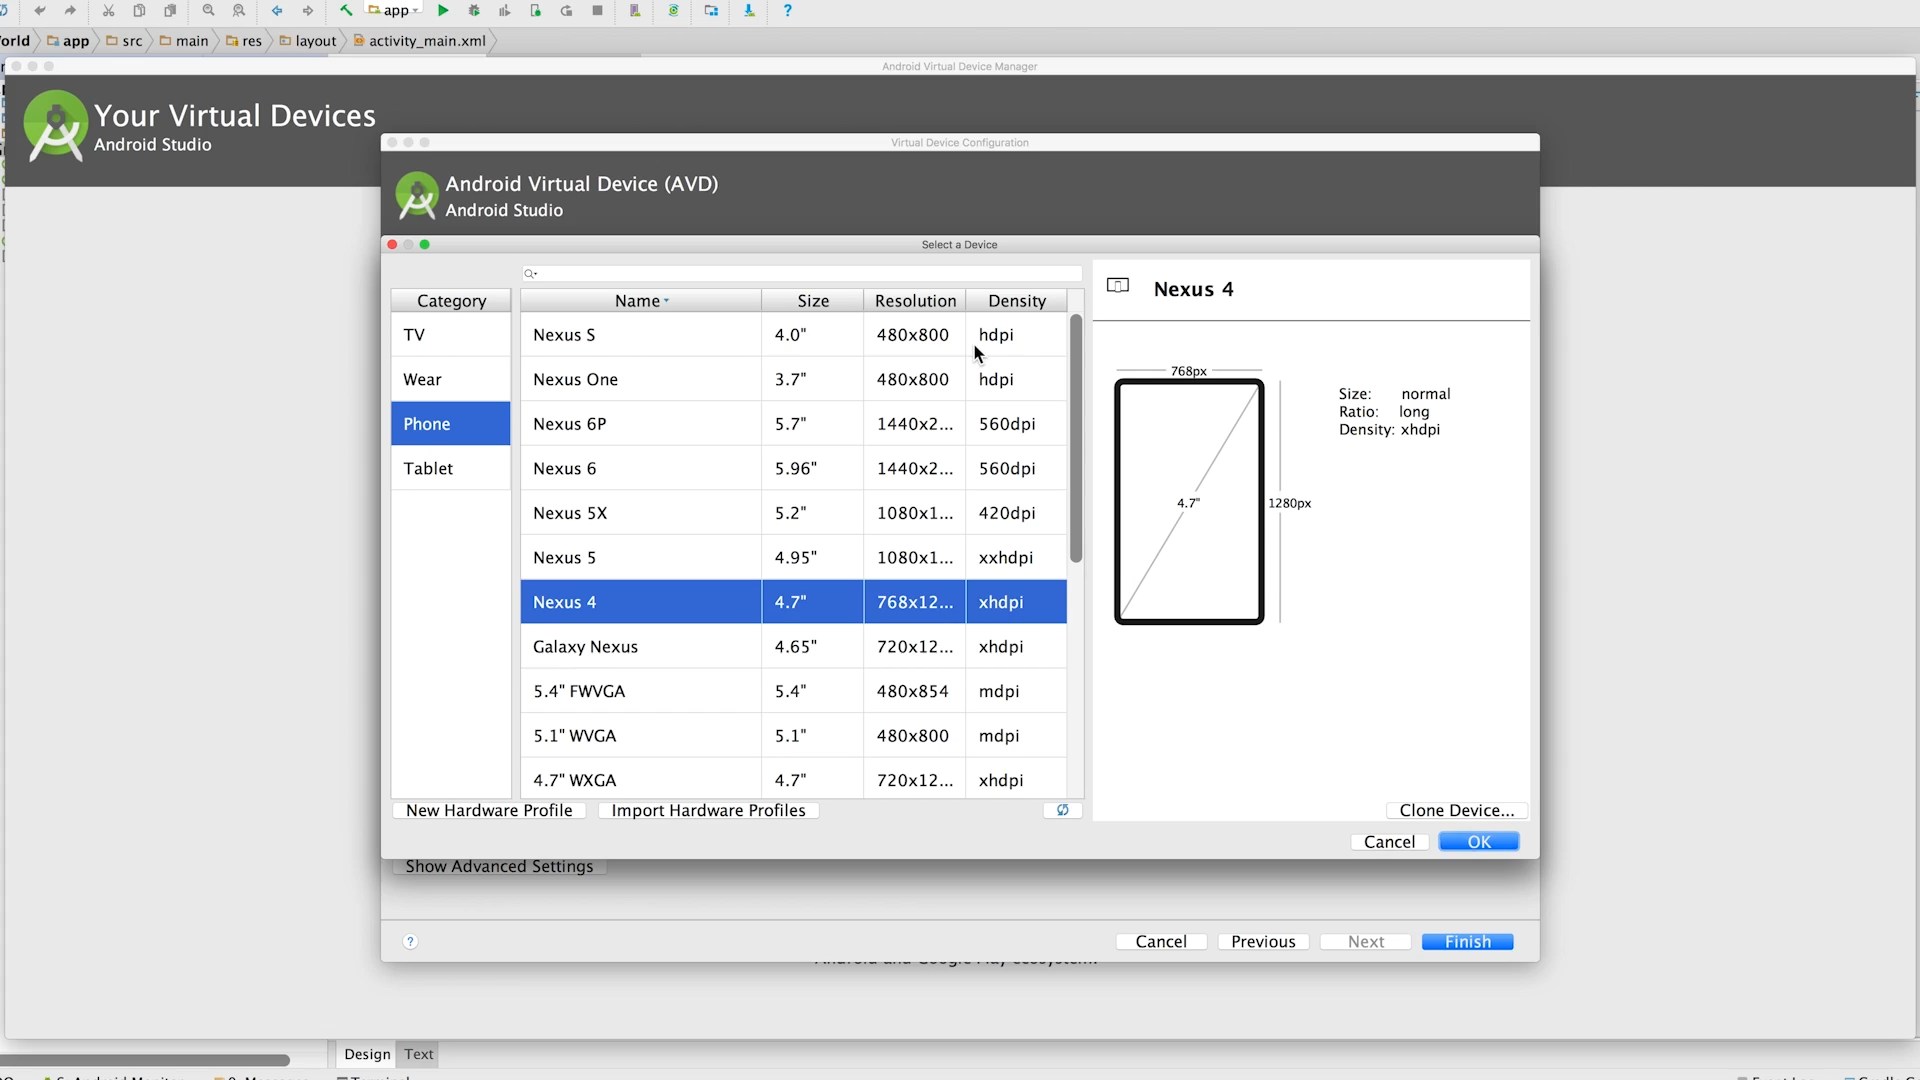The width and height of the screenshot is (1920, 1080).
Task: Click the device search field
Action: point(802,273)
